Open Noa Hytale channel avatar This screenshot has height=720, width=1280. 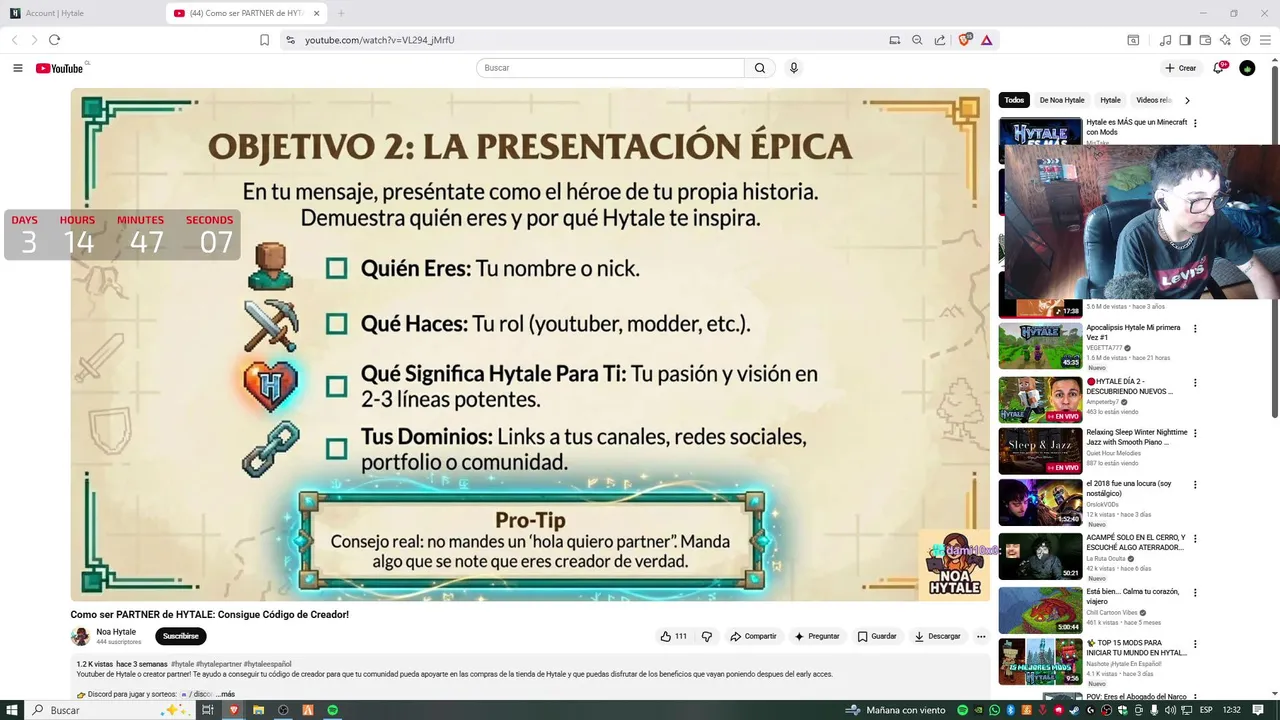[80, 636]
